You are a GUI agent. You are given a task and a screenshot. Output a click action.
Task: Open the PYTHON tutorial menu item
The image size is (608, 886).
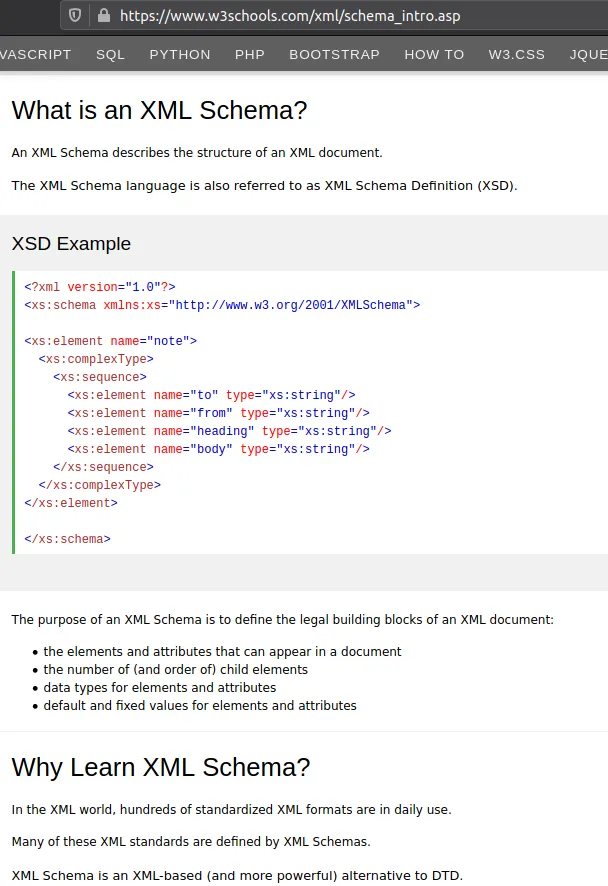180,54
